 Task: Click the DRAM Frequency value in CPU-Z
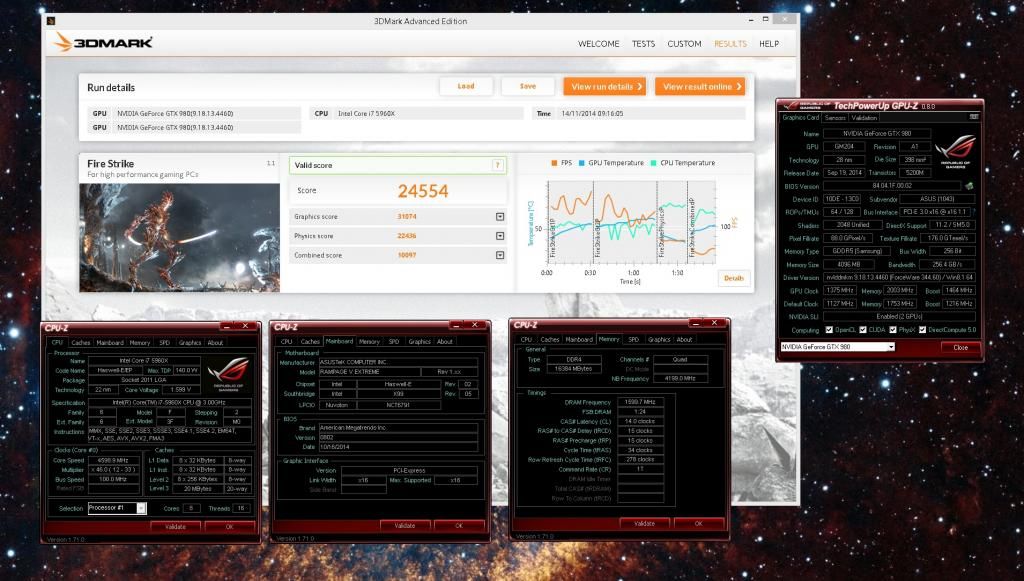point(640,402)
